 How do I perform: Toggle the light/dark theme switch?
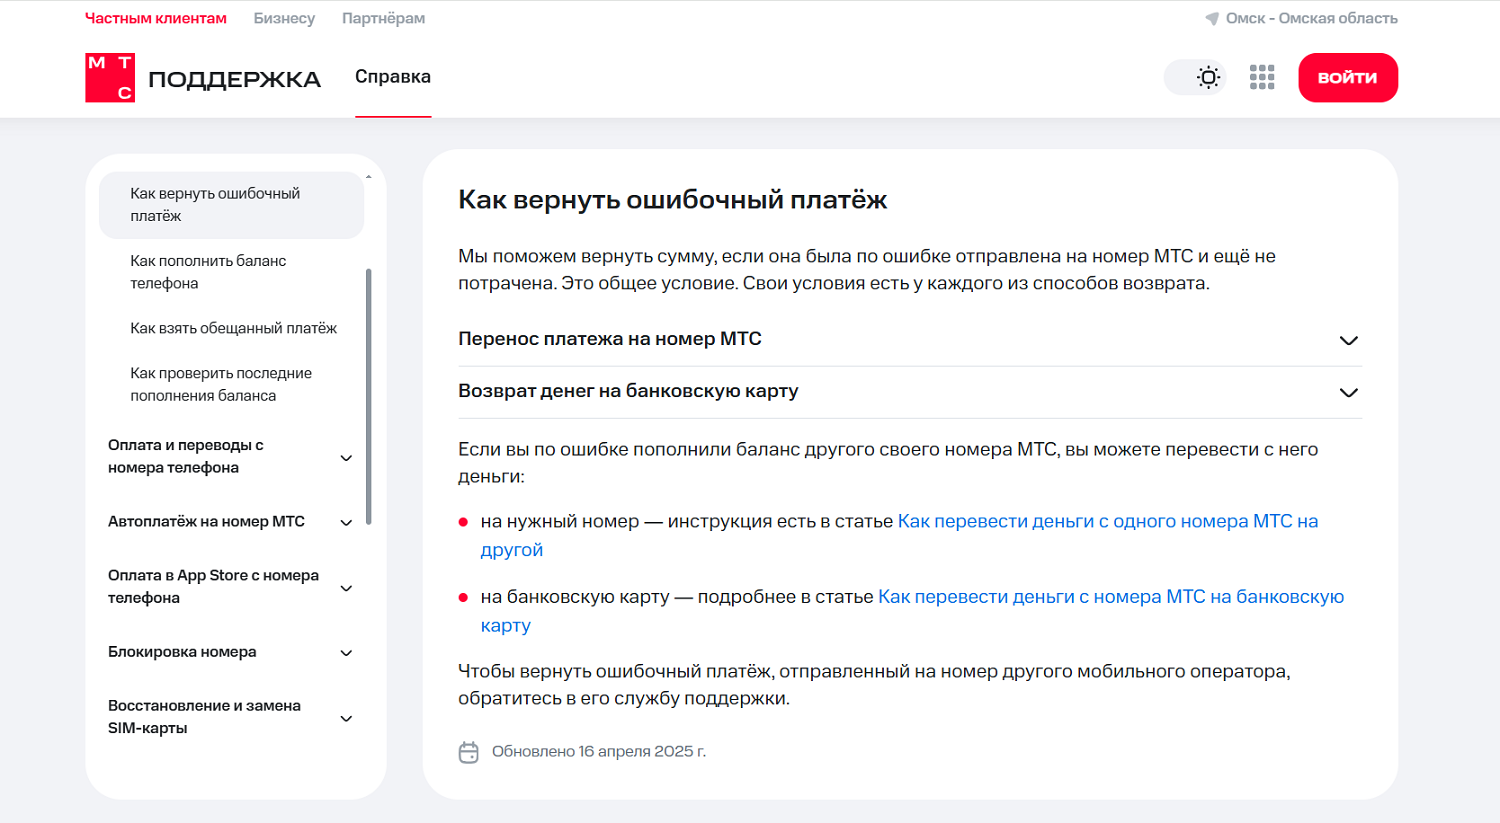[x=1195, y=78]
